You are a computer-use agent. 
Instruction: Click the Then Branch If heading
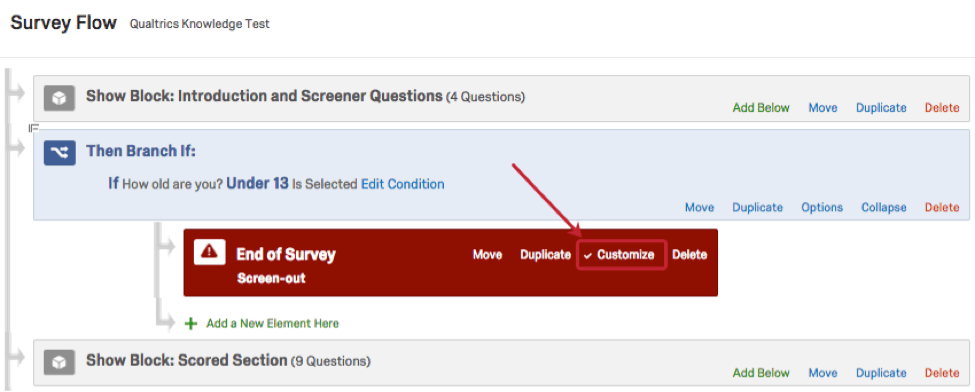141,151
